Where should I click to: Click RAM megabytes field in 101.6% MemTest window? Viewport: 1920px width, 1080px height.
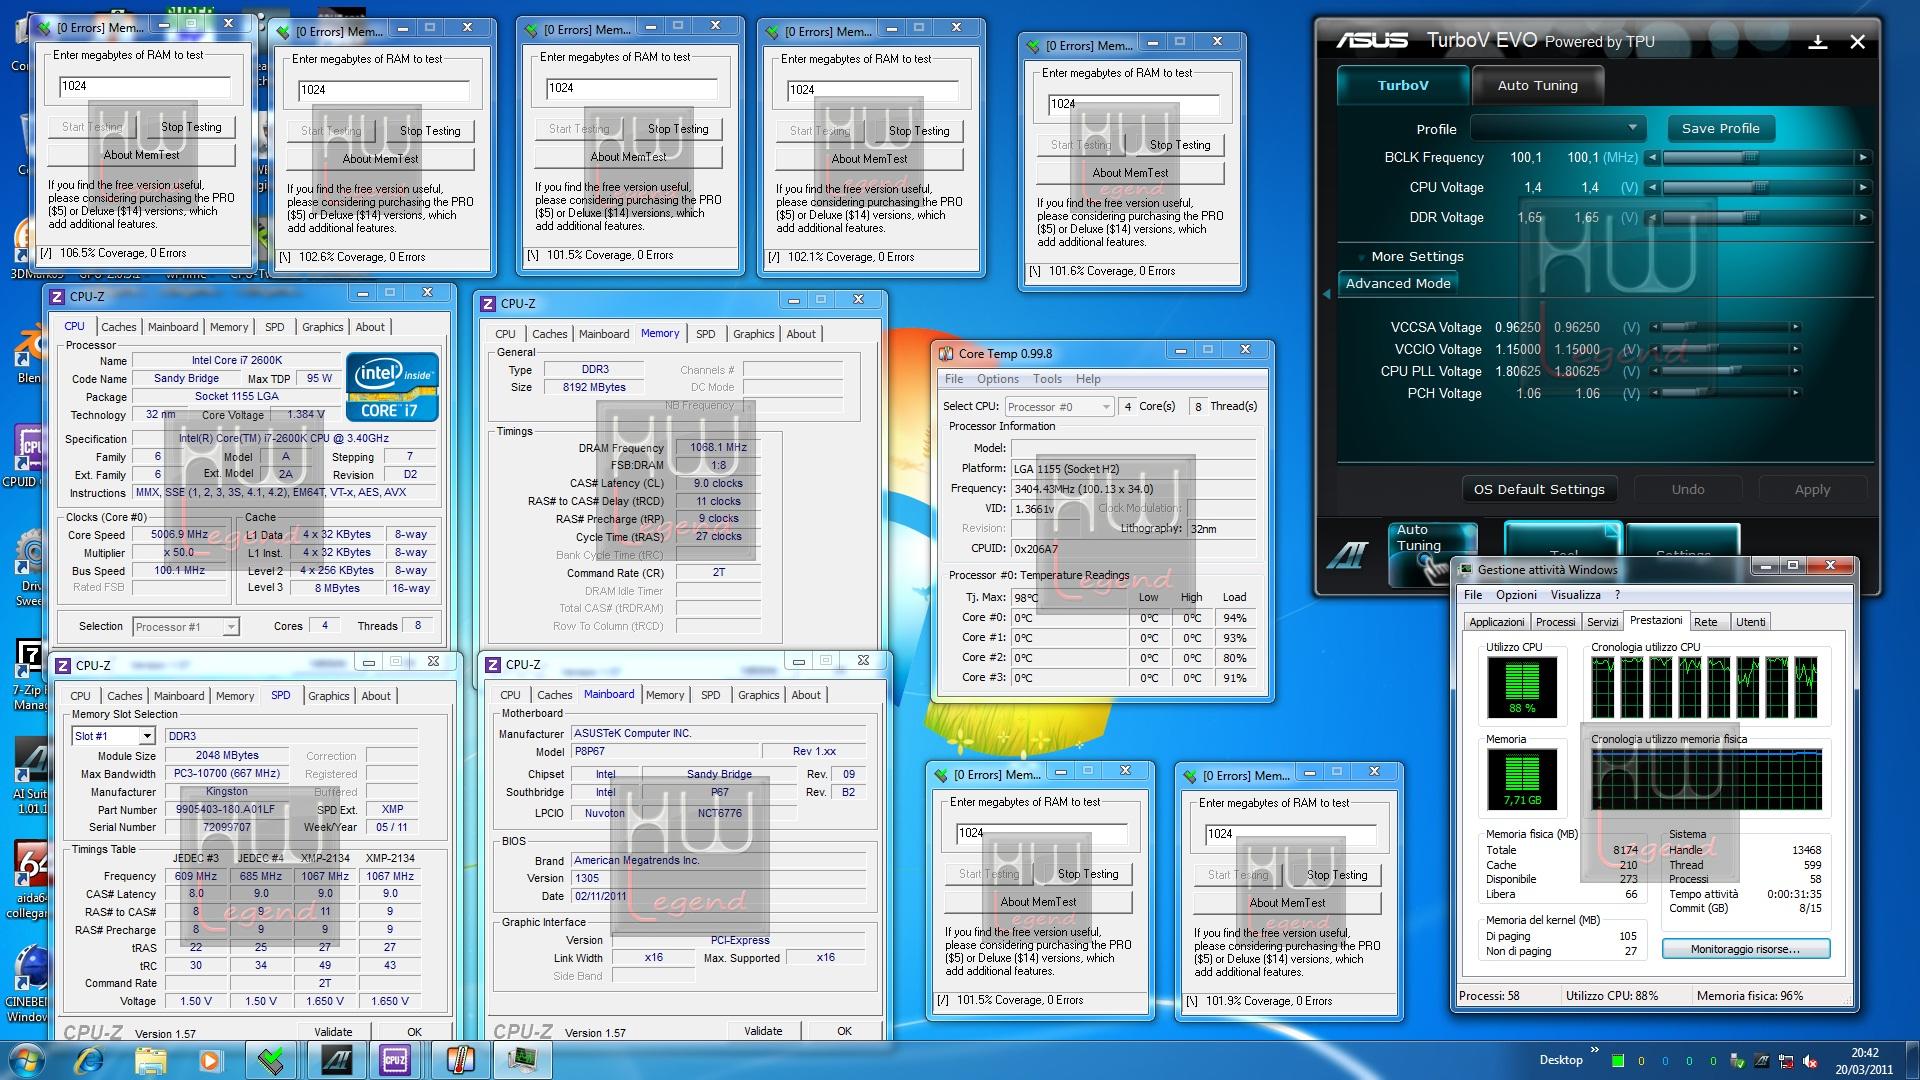click(x=1133, y=104)
